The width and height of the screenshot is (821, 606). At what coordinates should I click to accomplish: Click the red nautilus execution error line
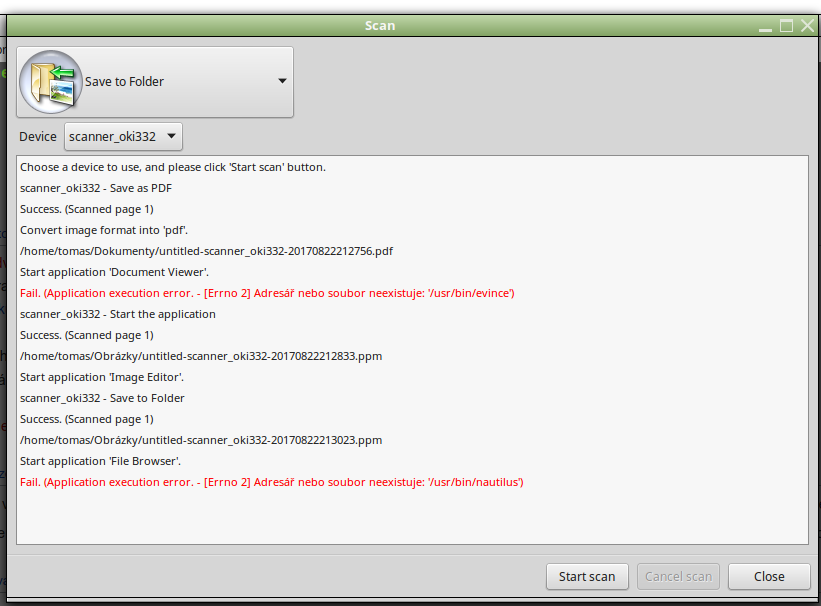[272, 482]
